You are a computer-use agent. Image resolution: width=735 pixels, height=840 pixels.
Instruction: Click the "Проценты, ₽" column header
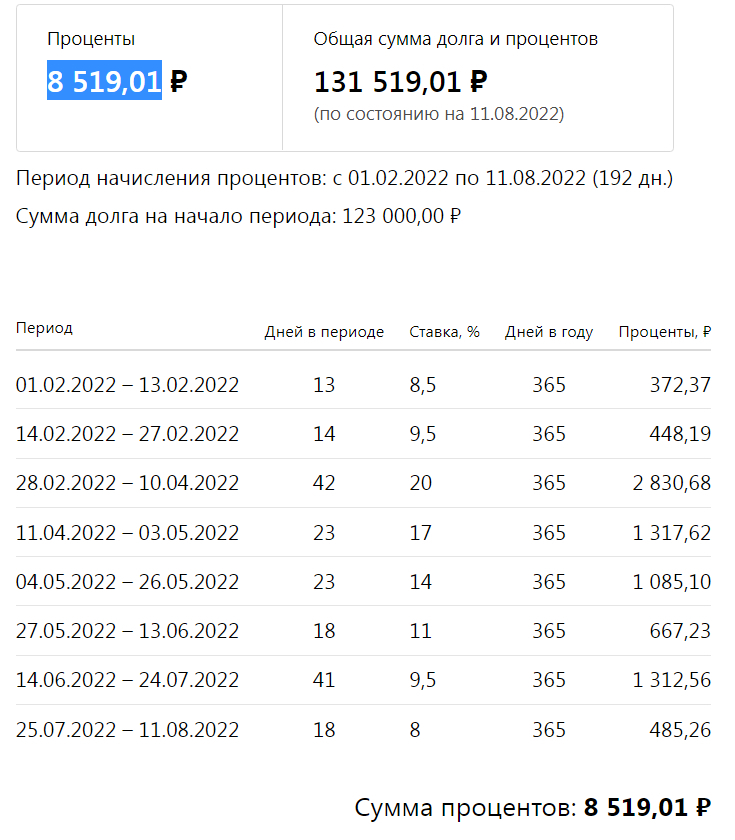click(x=664, y=332)
